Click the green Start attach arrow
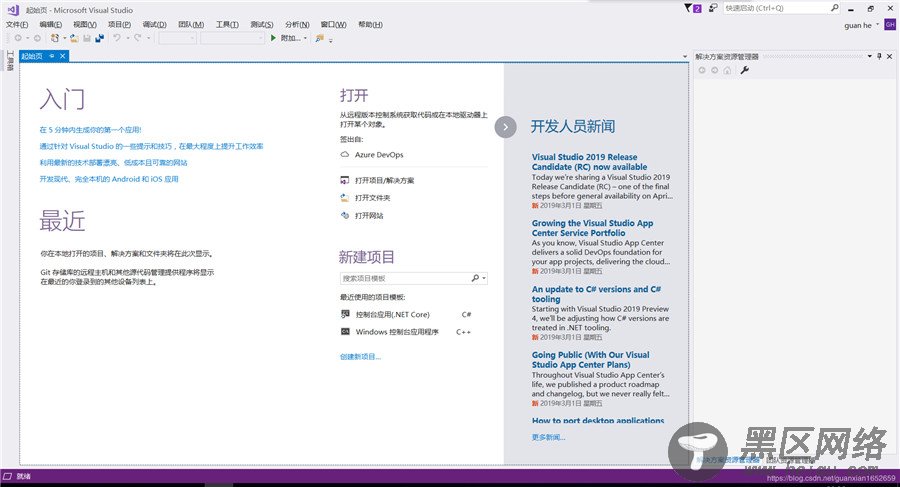 pyautogui.click(x=273, y=38)
